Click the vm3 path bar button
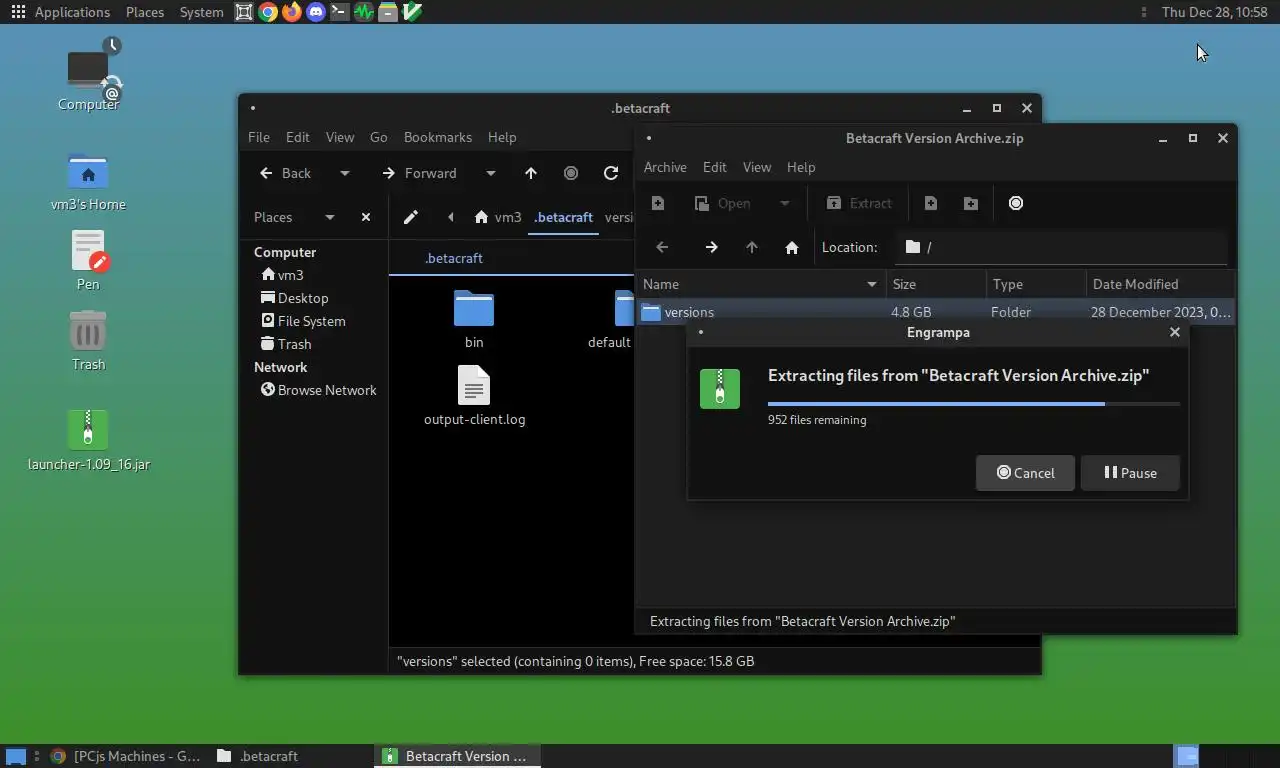Viewport: 1280px width, 768px height. click(x=497, y=217)
